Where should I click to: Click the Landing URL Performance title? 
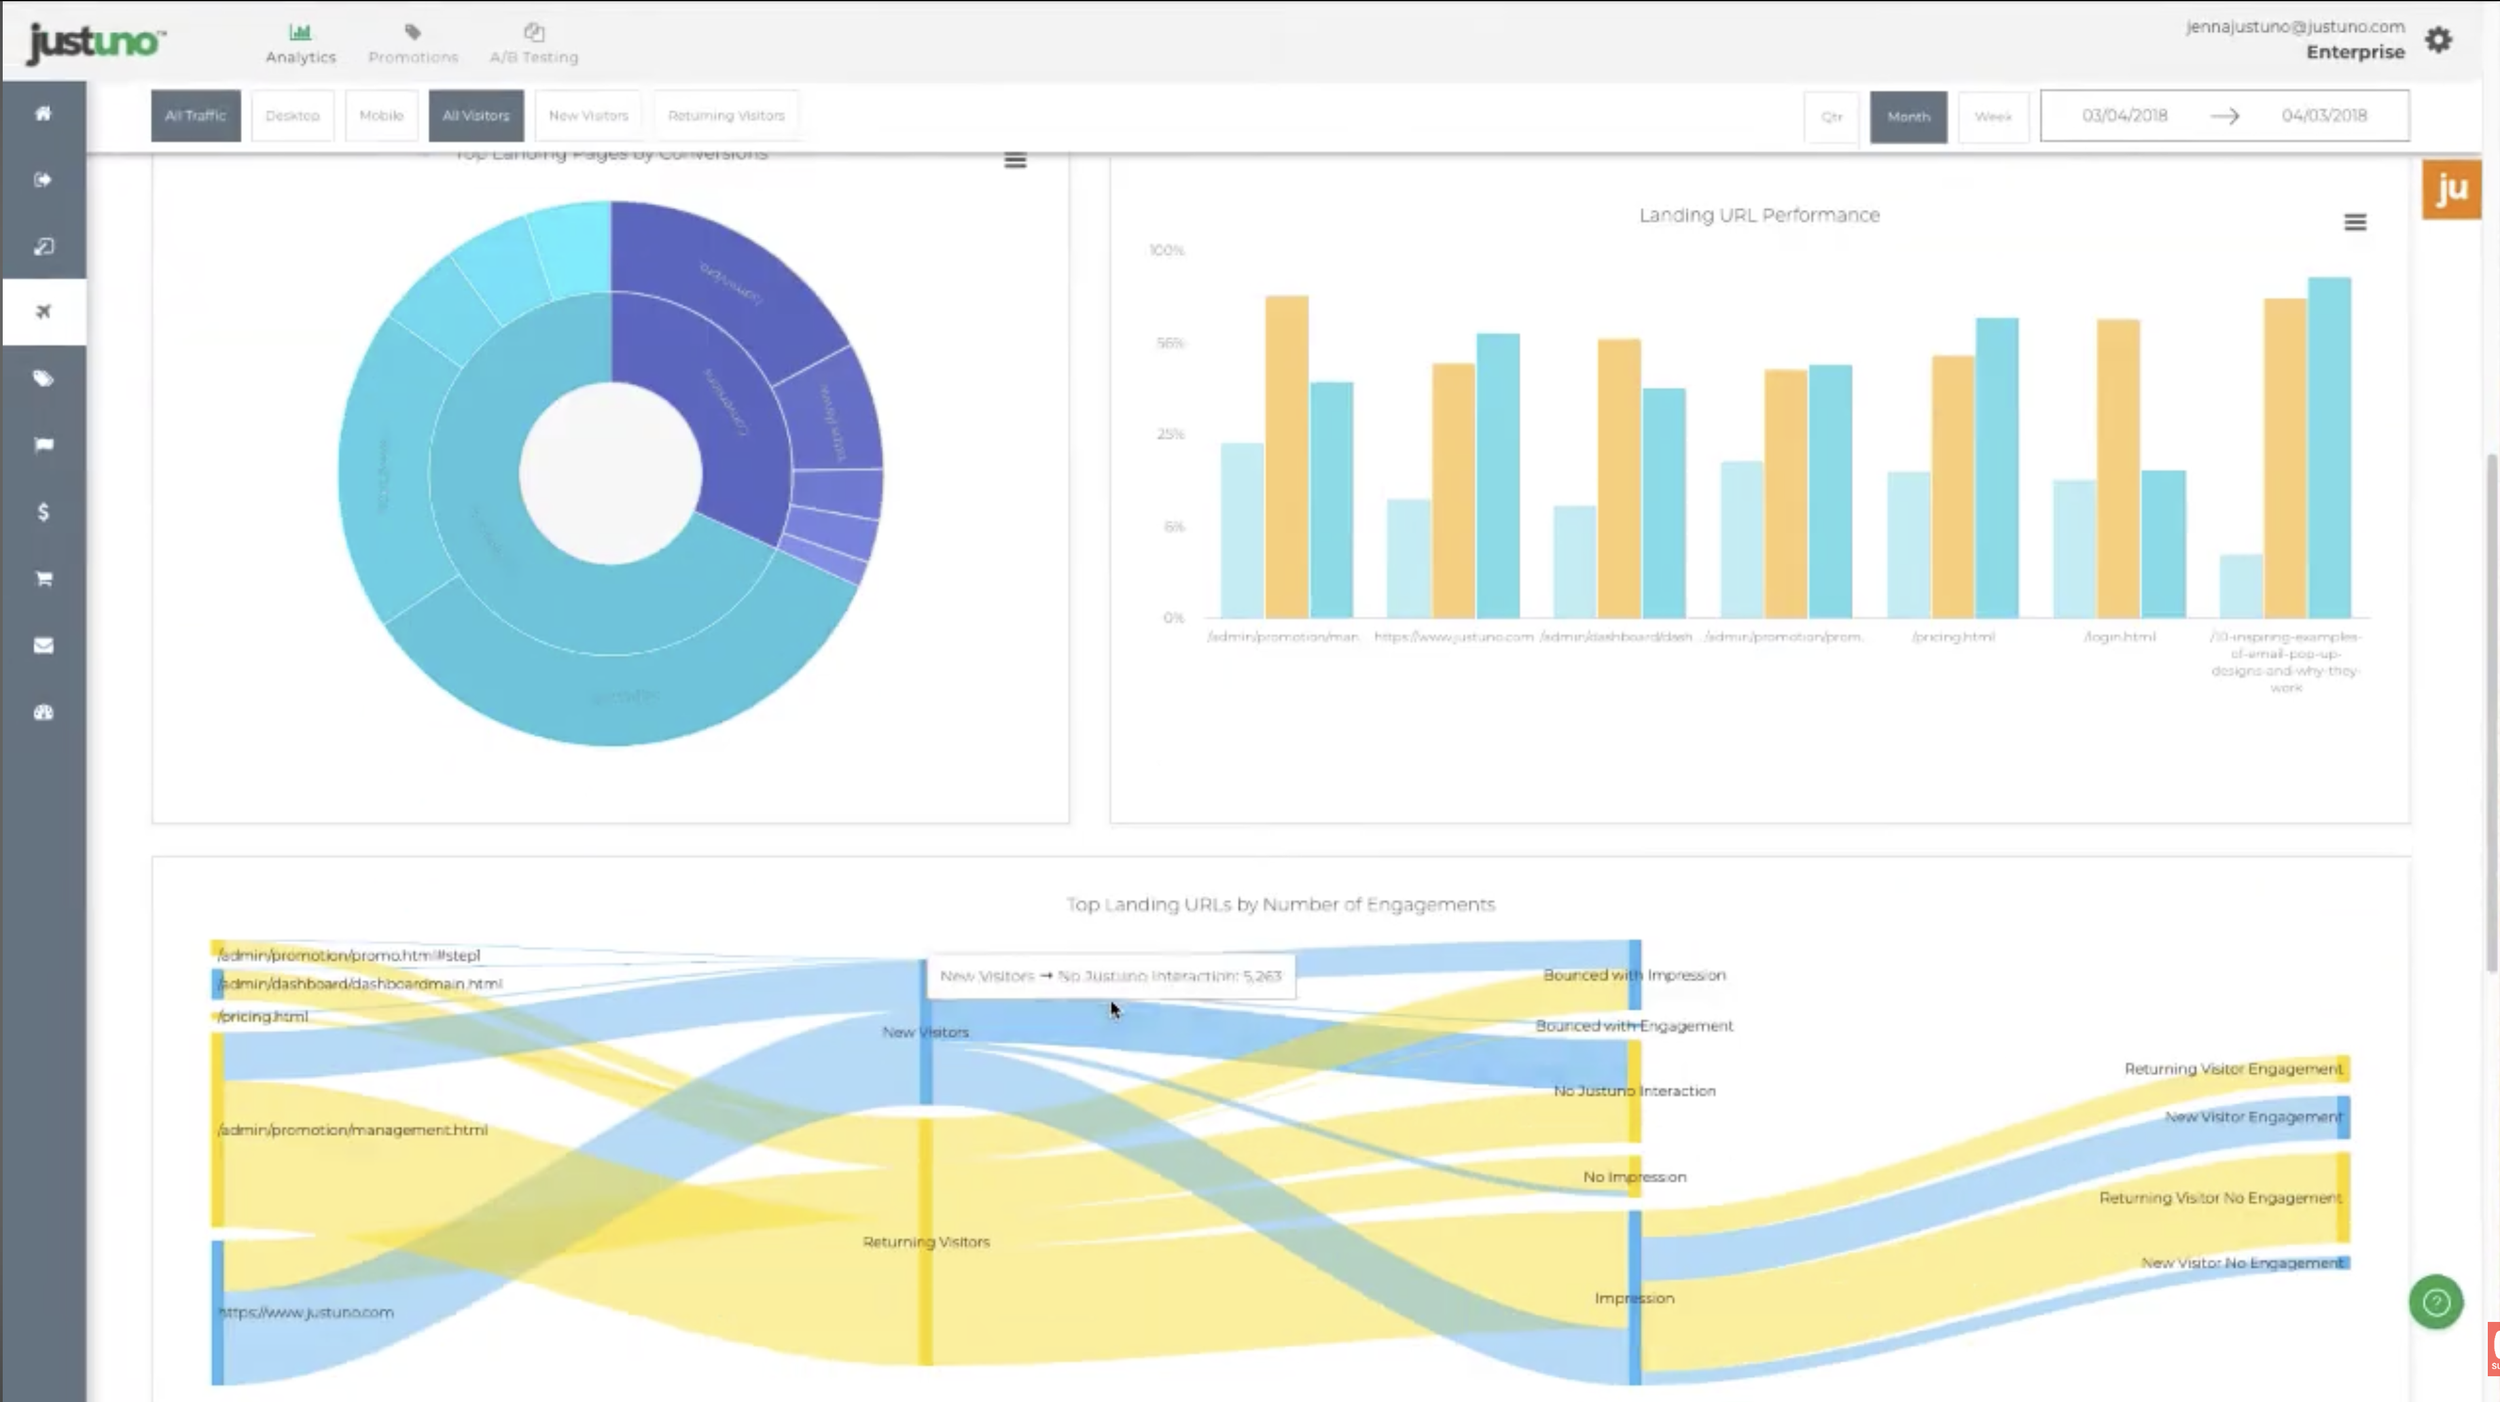[1759, 215]
